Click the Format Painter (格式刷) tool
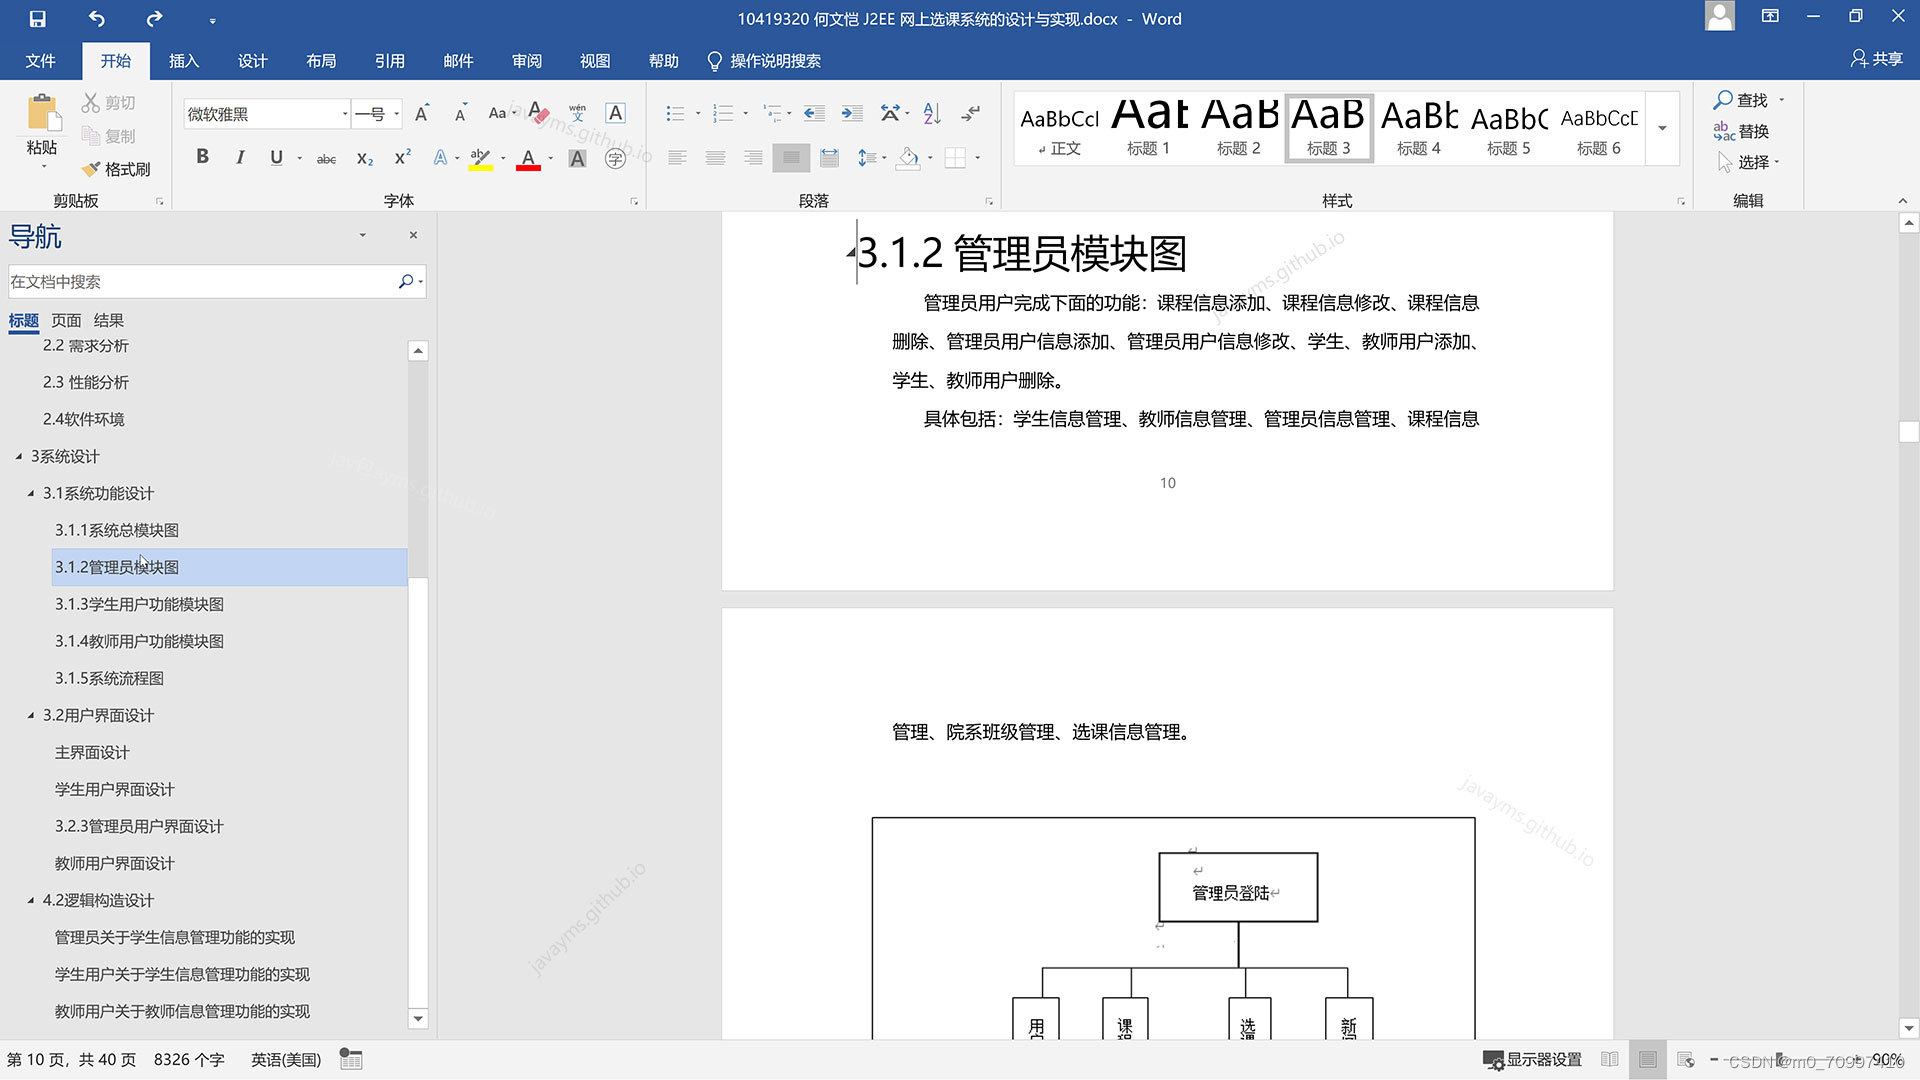Screen dimensions: 1920x1080 pos(117,169)
